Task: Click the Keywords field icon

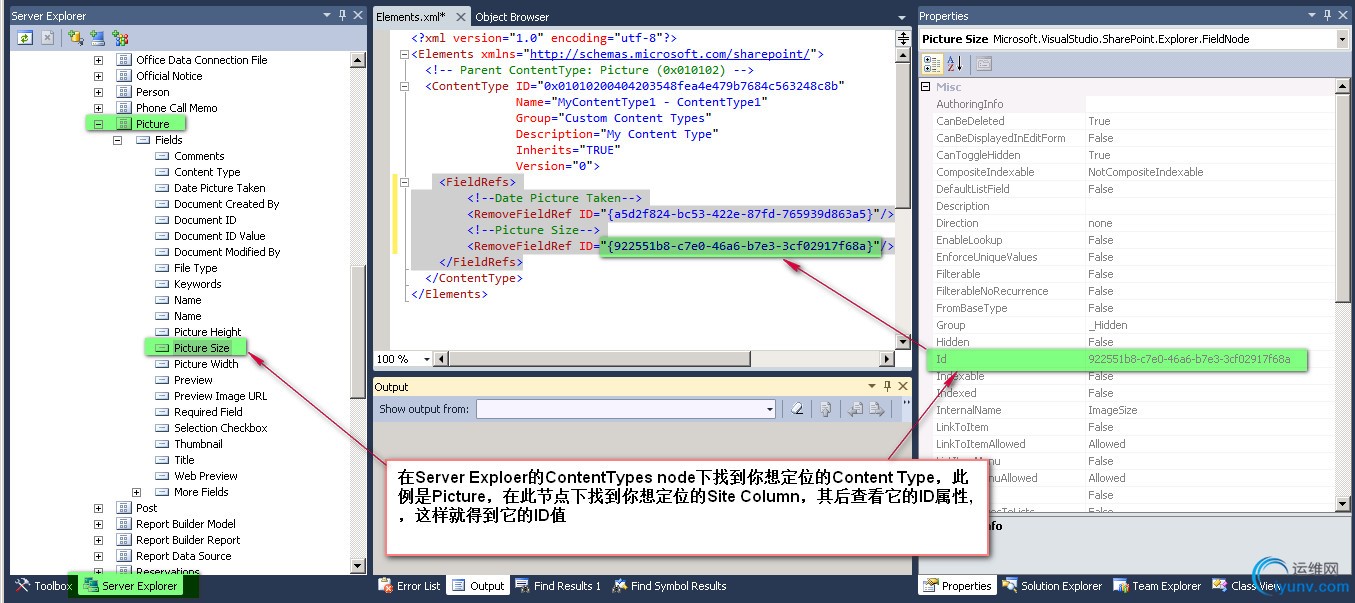Action: tap(162, 284)
